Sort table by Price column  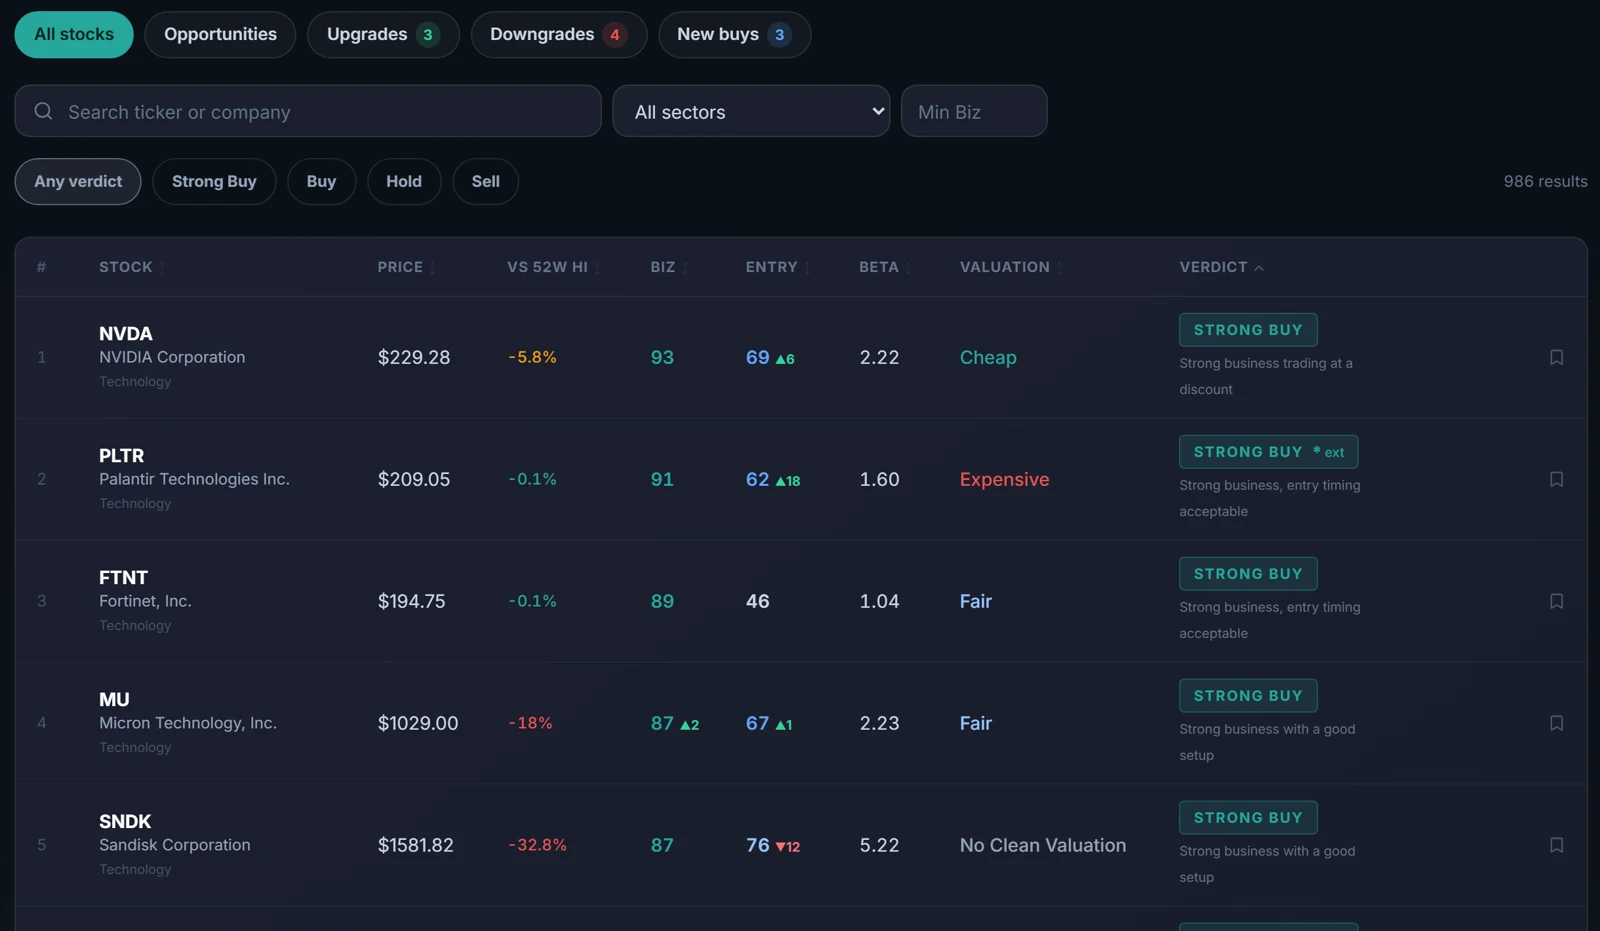(x=406, y=267)
